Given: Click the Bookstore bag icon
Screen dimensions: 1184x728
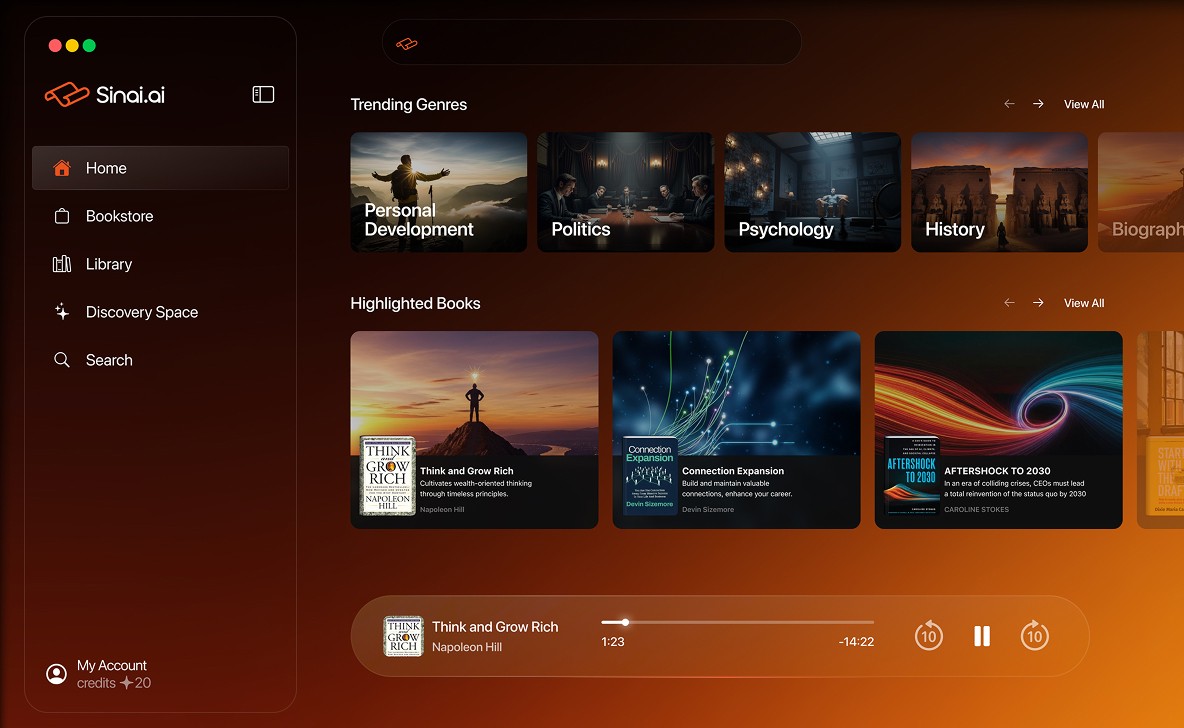Looking at the screenshot, I should (x=62, y=216).
